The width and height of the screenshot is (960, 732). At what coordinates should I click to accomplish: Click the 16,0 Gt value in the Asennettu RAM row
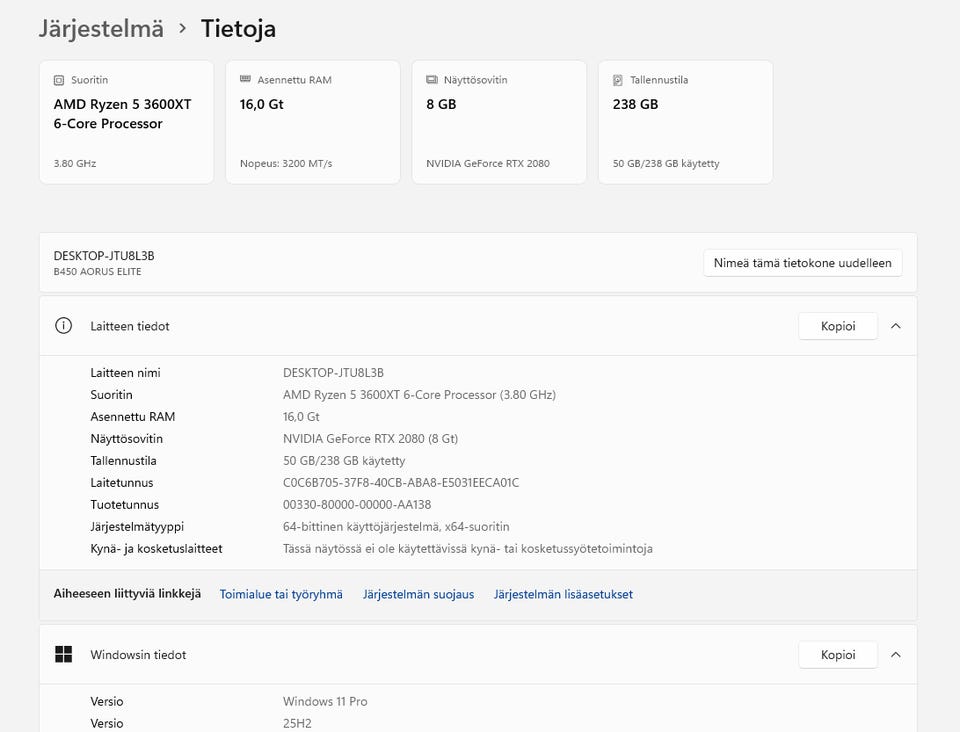click(x=301, y=417)
